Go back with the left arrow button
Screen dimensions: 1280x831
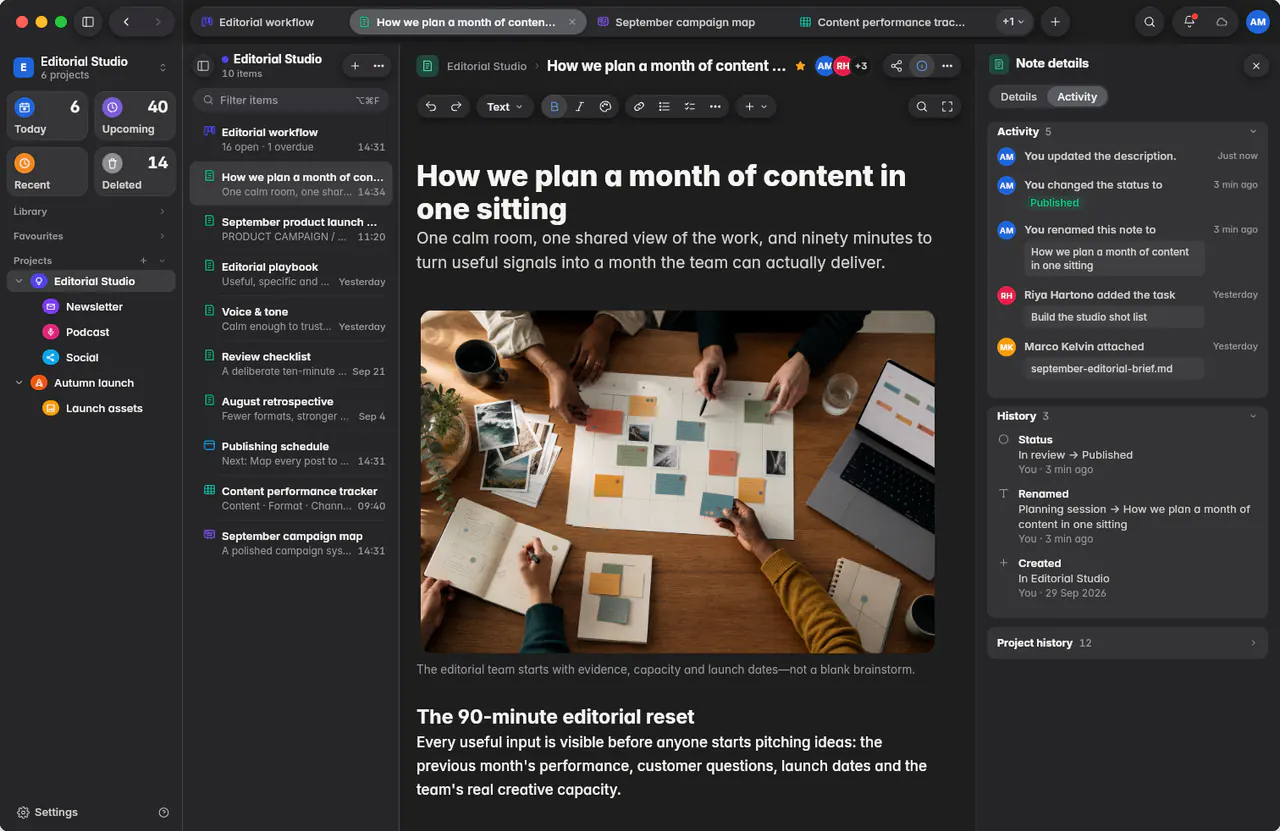click(126, 22)
